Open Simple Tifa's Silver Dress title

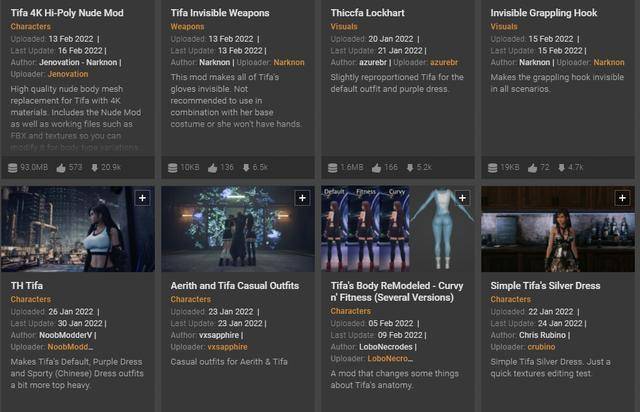[545, 286]
